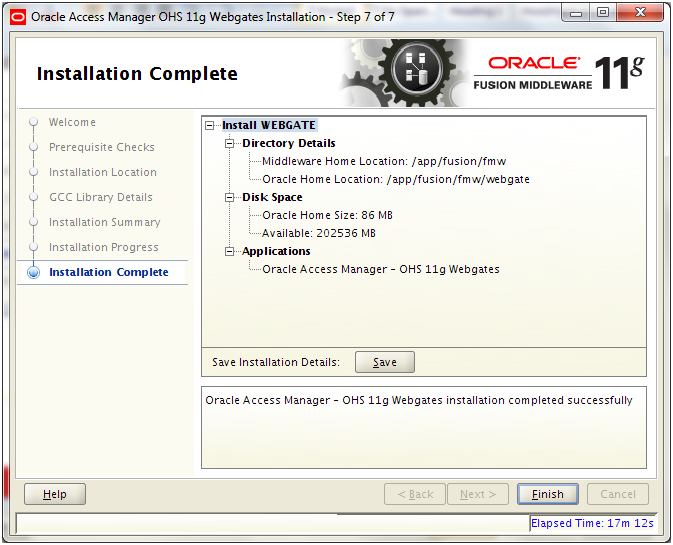Go to the Welcome step
The height and width of the screenshot is (545, 673).
tap(72, 122)
